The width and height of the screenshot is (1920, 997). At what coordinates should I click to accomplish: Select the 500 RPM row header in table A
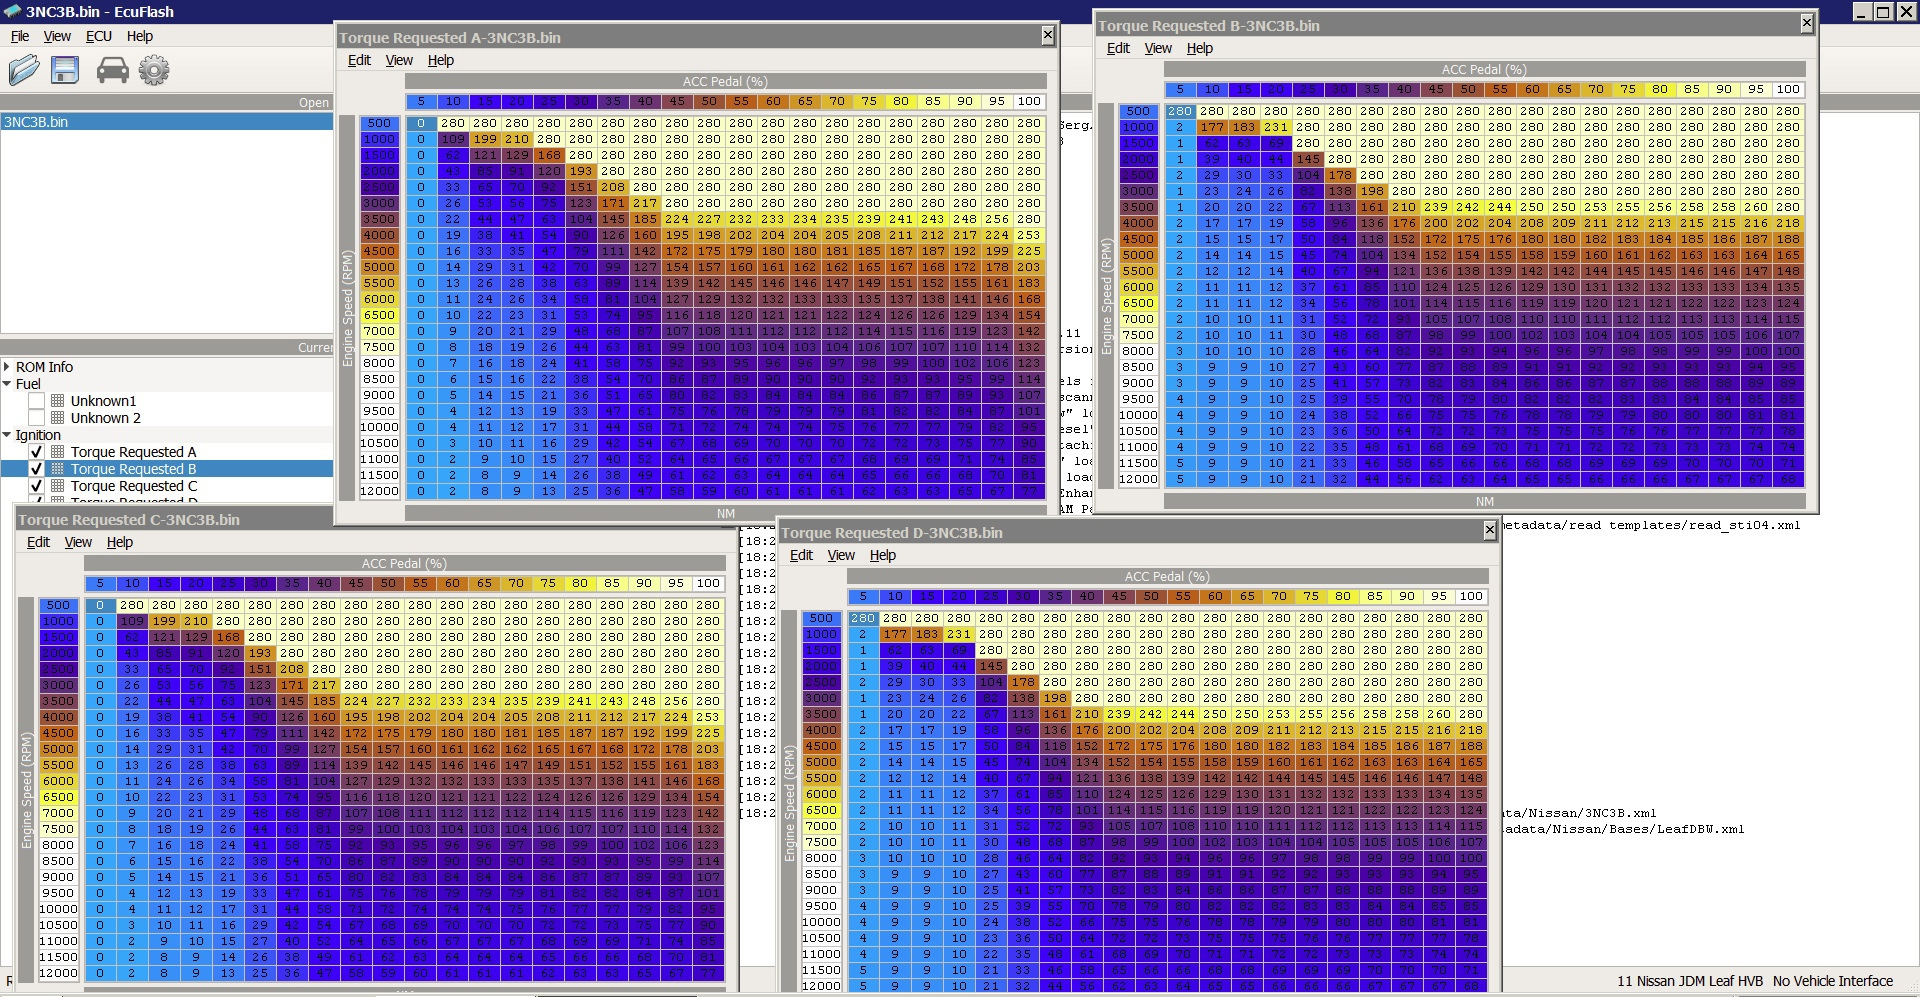click(x=379, y=124)
